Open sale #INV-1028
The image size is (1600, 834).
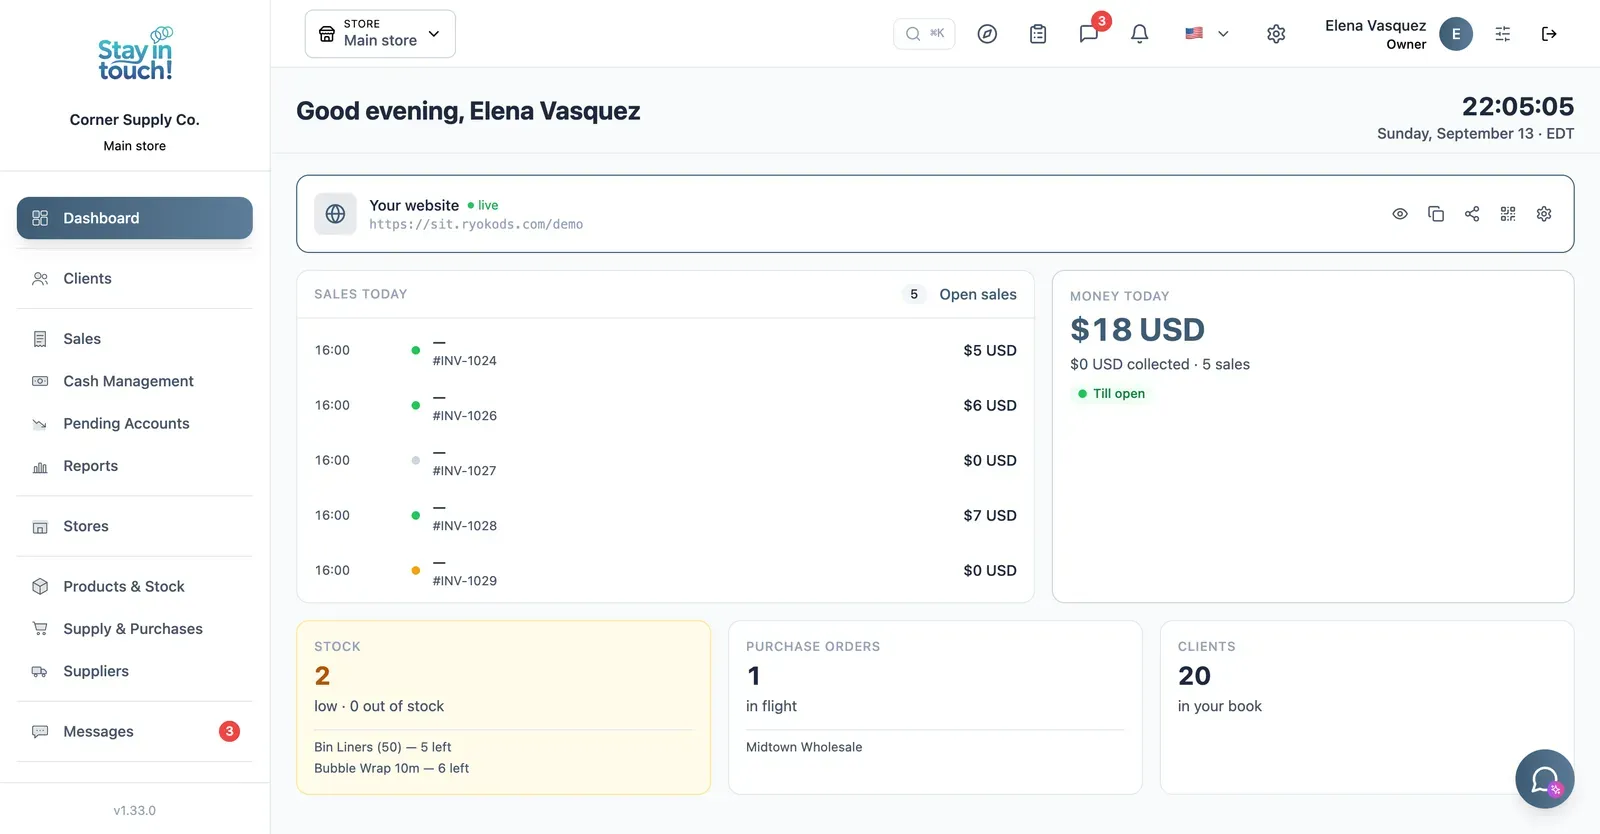tap(665, 515)
